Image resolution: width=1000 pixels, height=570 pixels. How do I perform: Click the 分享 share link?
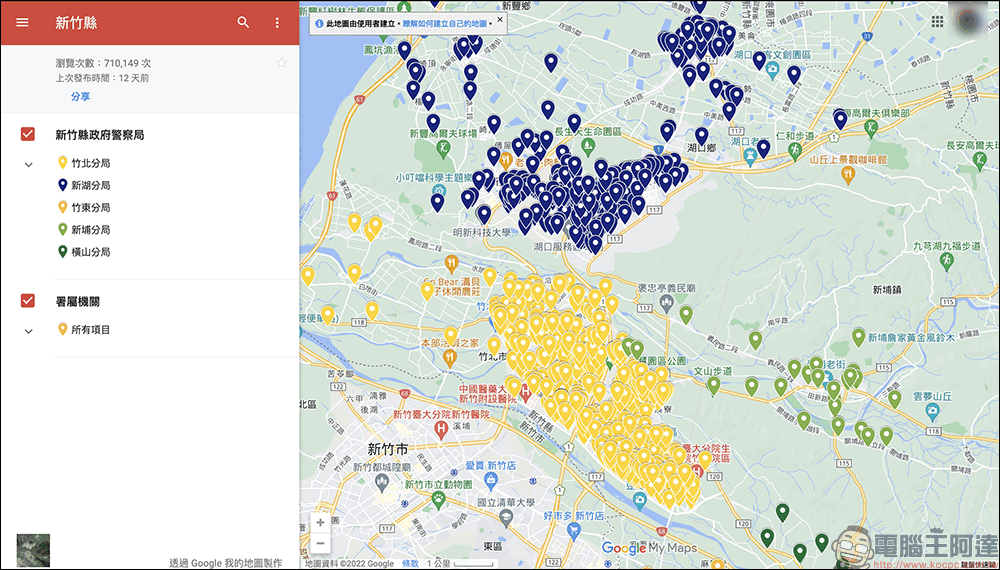coord(80,97)
